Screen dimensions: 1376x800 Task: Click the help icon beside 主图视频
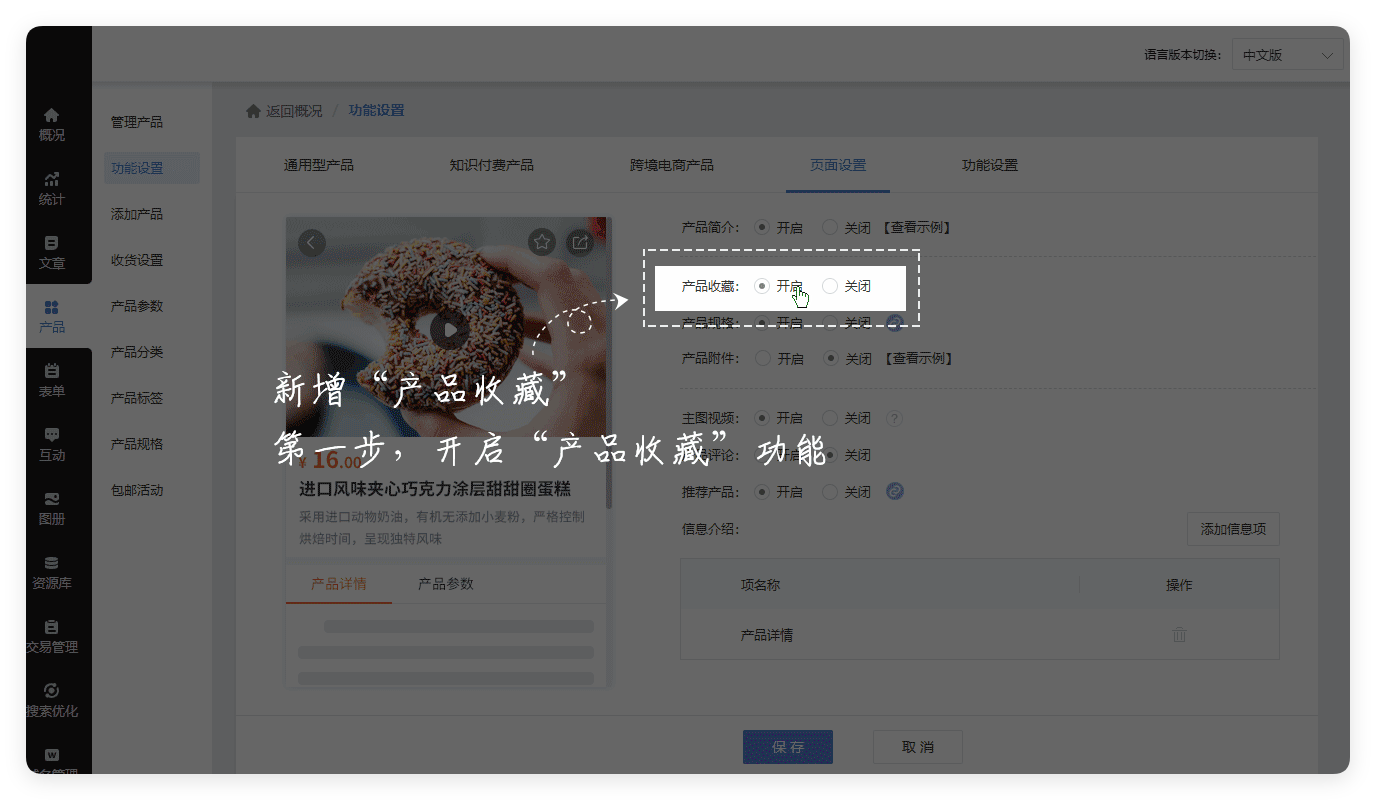[x=894, y=418]
